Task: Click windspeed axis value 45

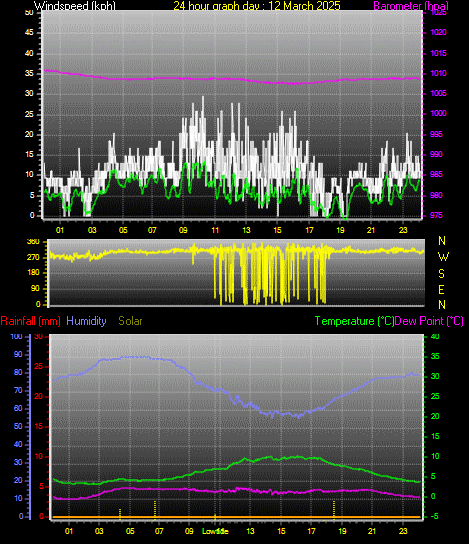Action: (x=29, y=33)
